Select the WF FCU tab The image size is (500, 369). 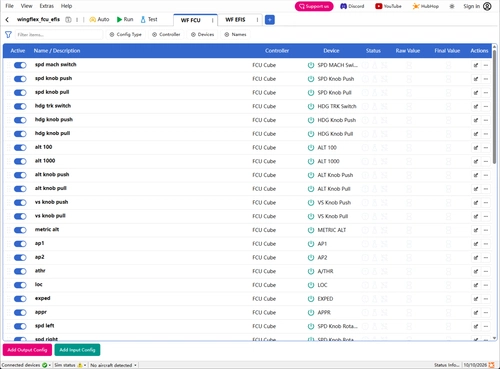(191, 20)
